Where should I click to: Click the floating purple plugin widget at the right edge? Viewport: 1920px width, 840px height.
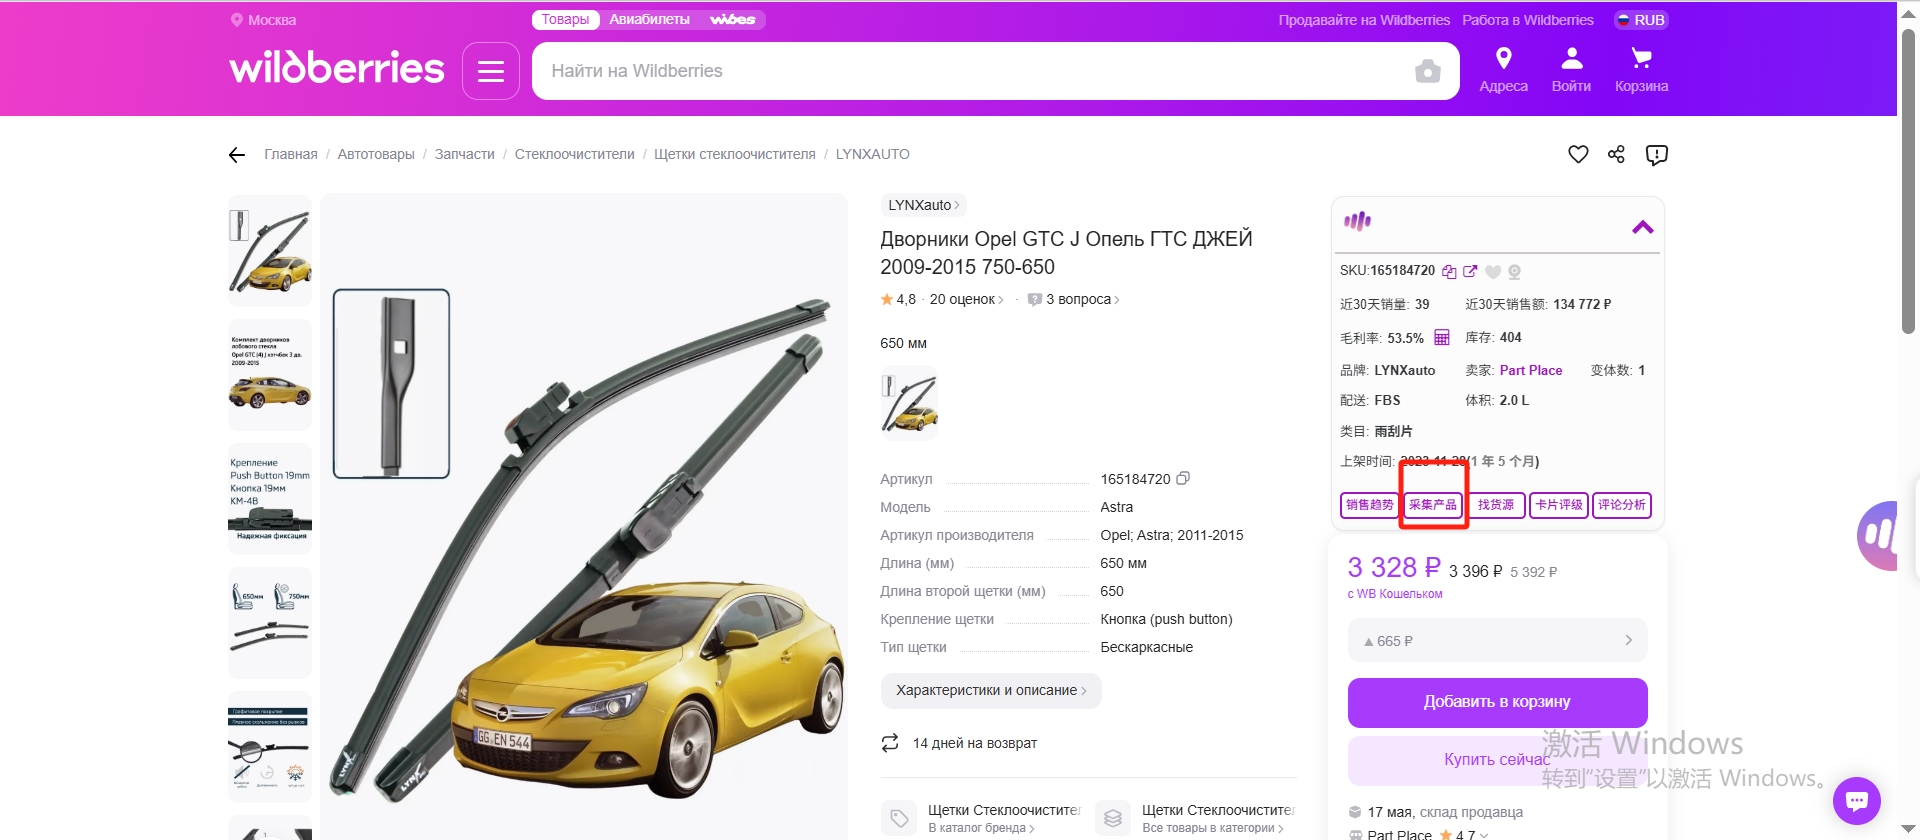(1877, 536)
